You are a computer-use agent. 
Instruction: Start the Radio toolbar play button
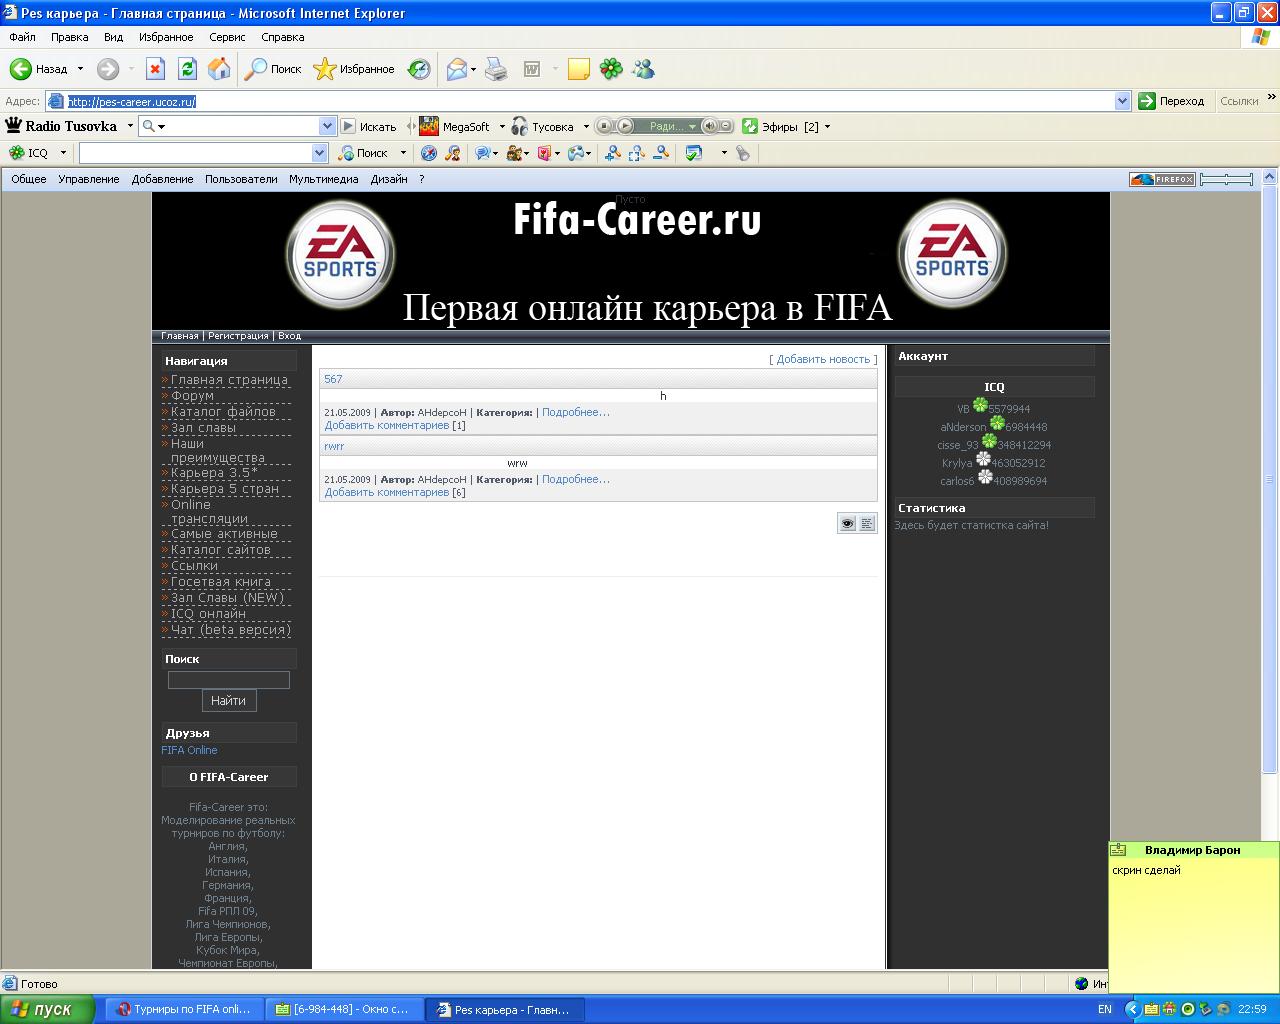[x=625, y=126]
